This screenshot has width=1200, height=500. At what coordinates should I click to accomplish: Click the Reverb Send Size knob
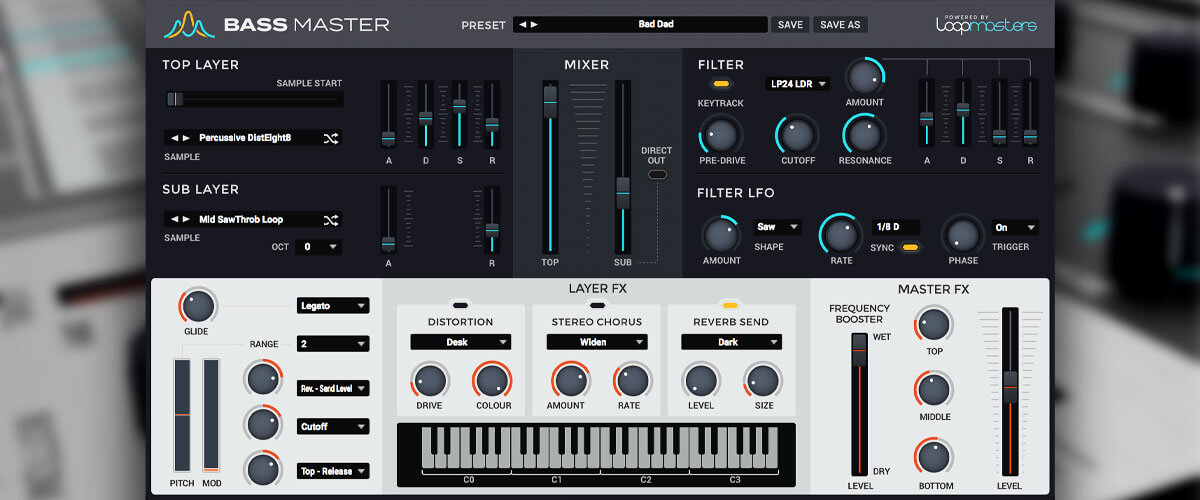(762, 379)
